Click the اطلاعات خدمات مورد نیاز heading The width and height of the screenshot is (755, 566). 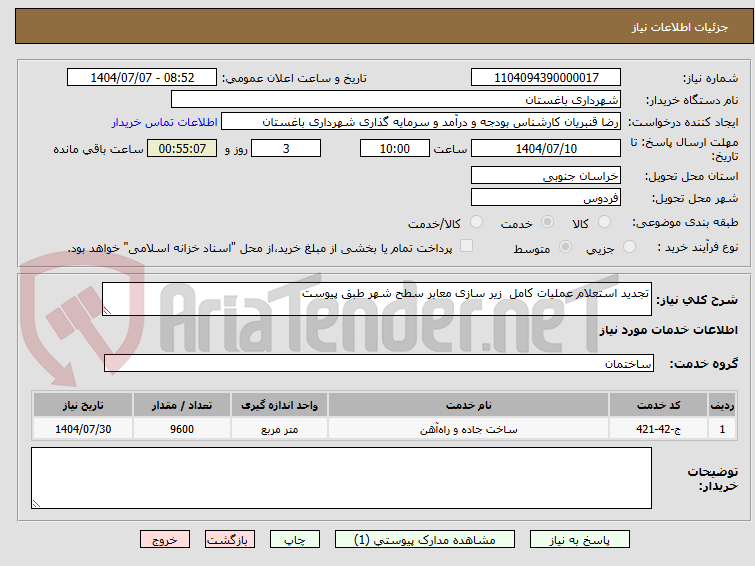[668, 330]
